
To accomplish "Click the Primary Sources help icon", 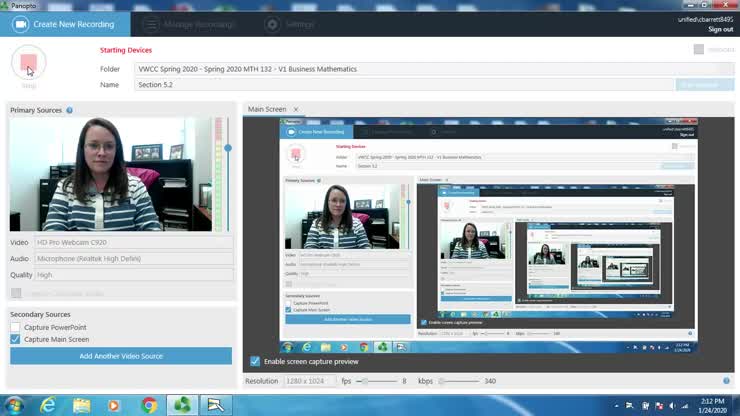I will click(69, 110).
